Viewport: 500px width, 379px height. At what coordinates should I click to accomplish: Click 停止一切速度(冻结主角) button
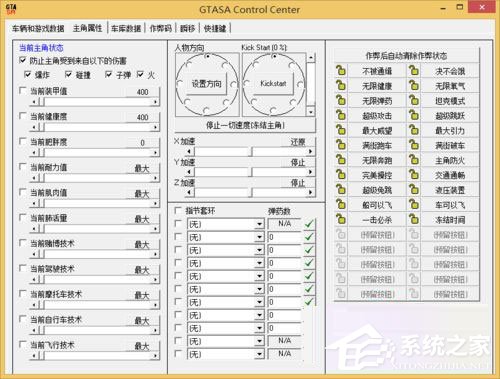point(245,125)
